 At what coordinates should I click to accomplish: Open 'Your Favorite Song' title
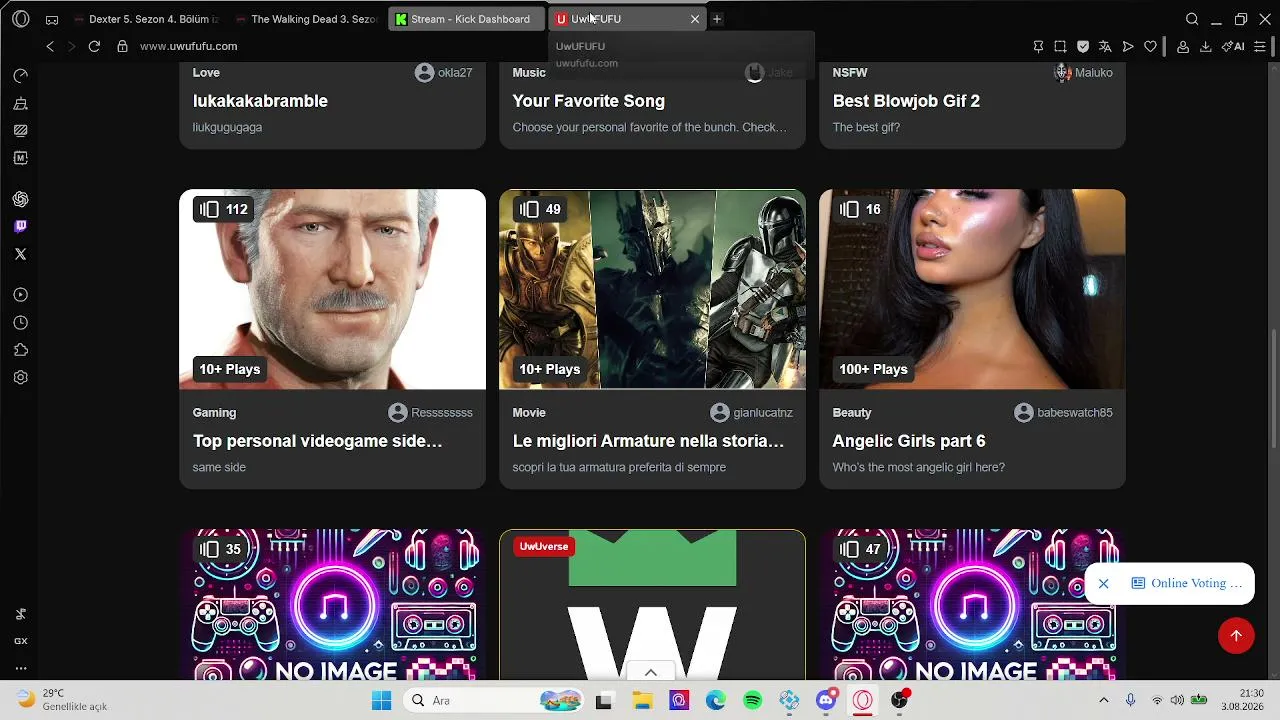click(x=589, y=101)
